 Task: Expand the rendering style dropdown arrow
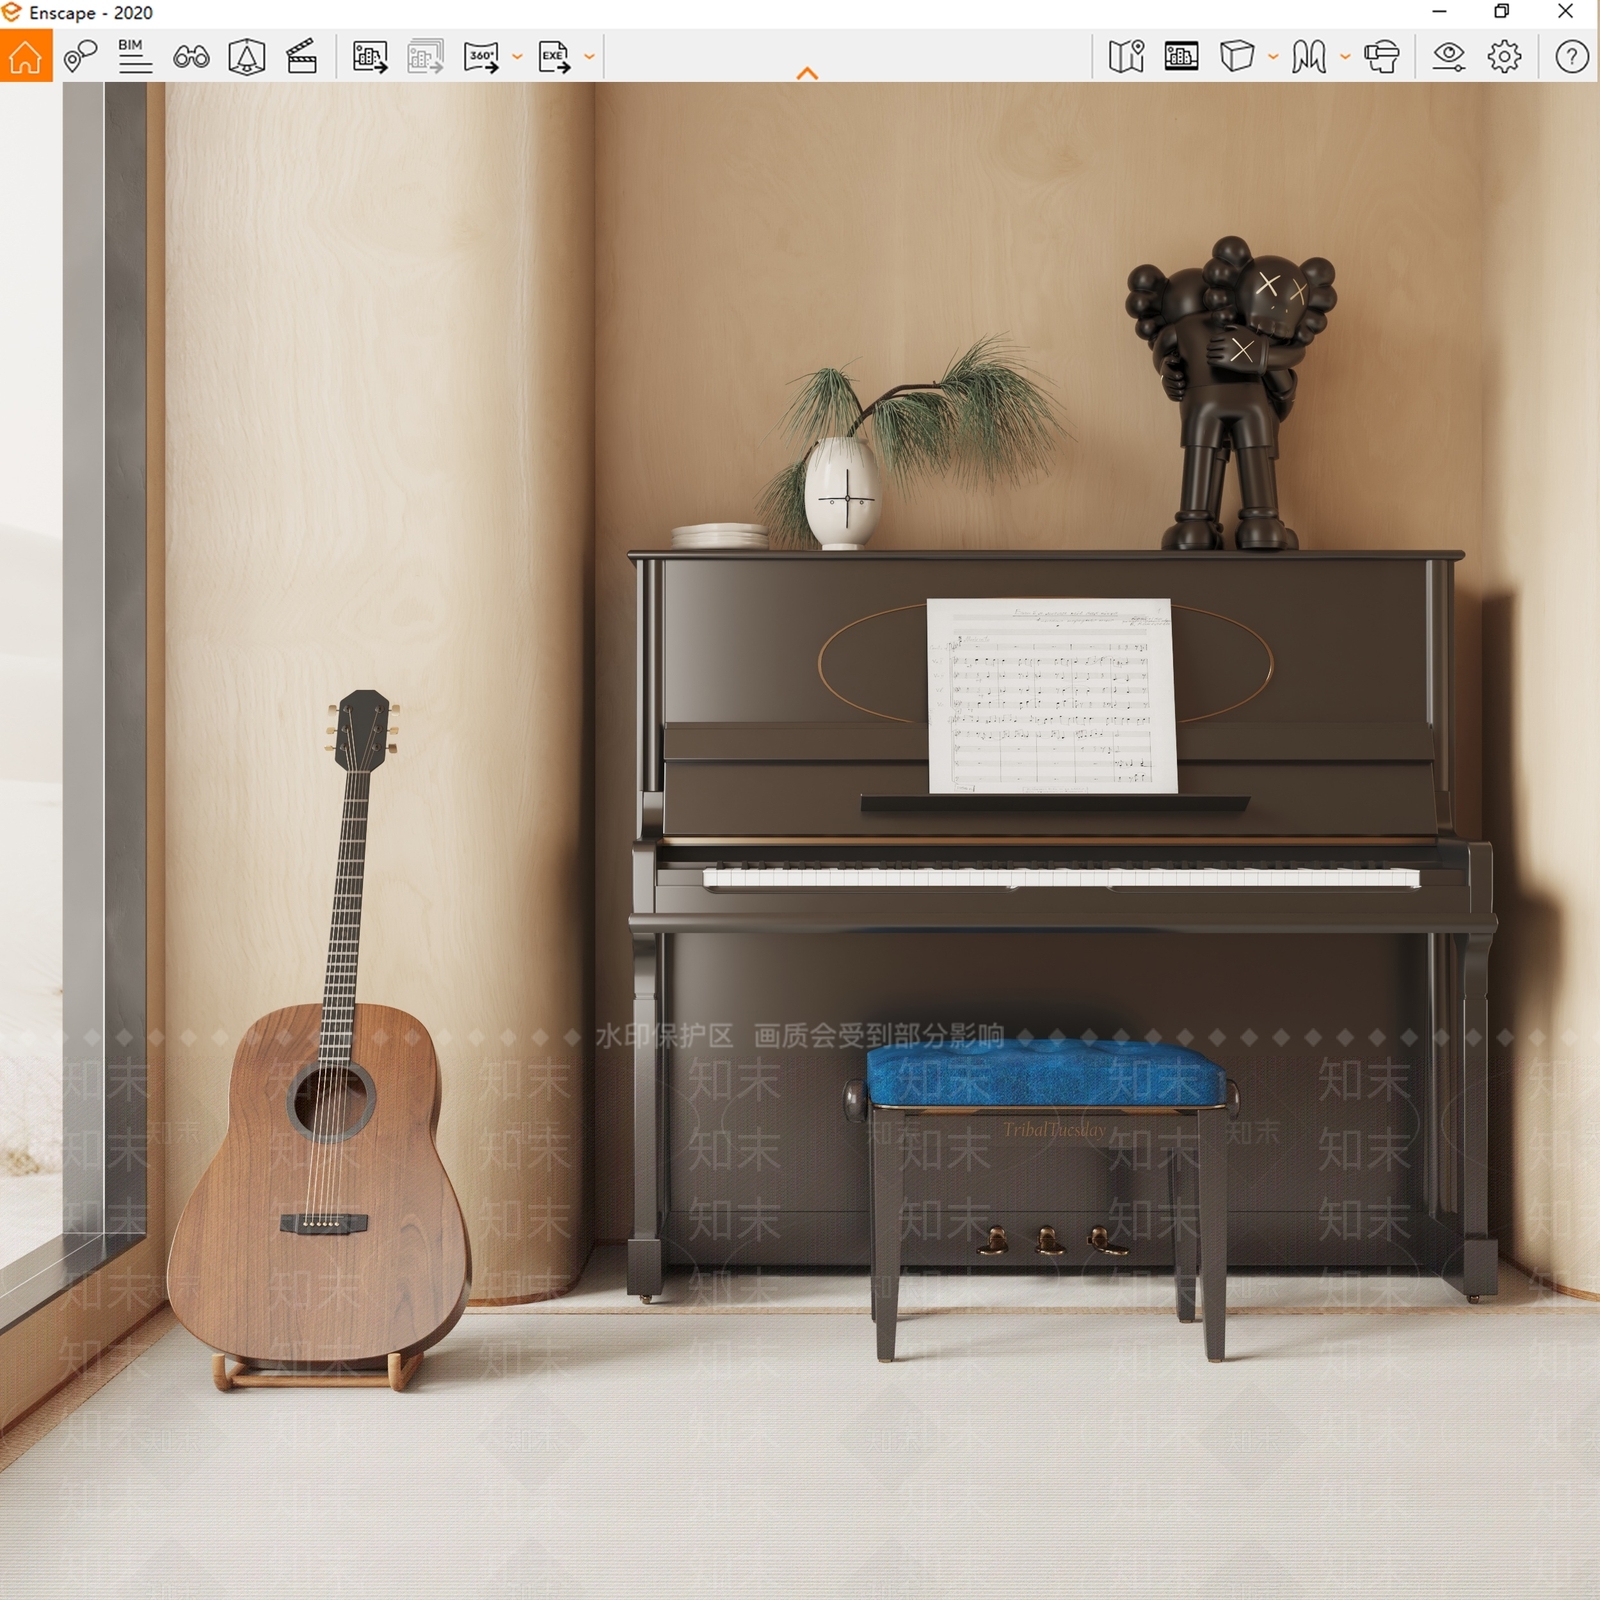pyautogui.click(x=1273, y=57)
